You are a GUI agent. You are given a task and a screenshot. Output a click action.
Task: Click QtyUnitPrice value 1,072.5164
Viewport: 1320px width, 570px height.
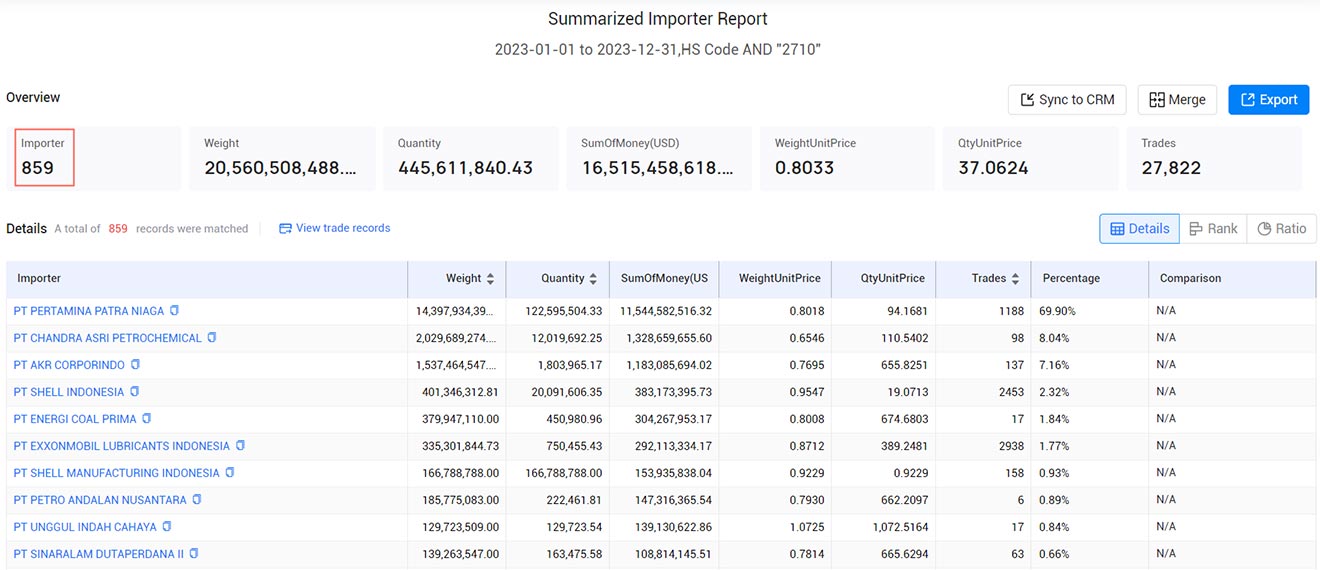(x=901, y=527)
